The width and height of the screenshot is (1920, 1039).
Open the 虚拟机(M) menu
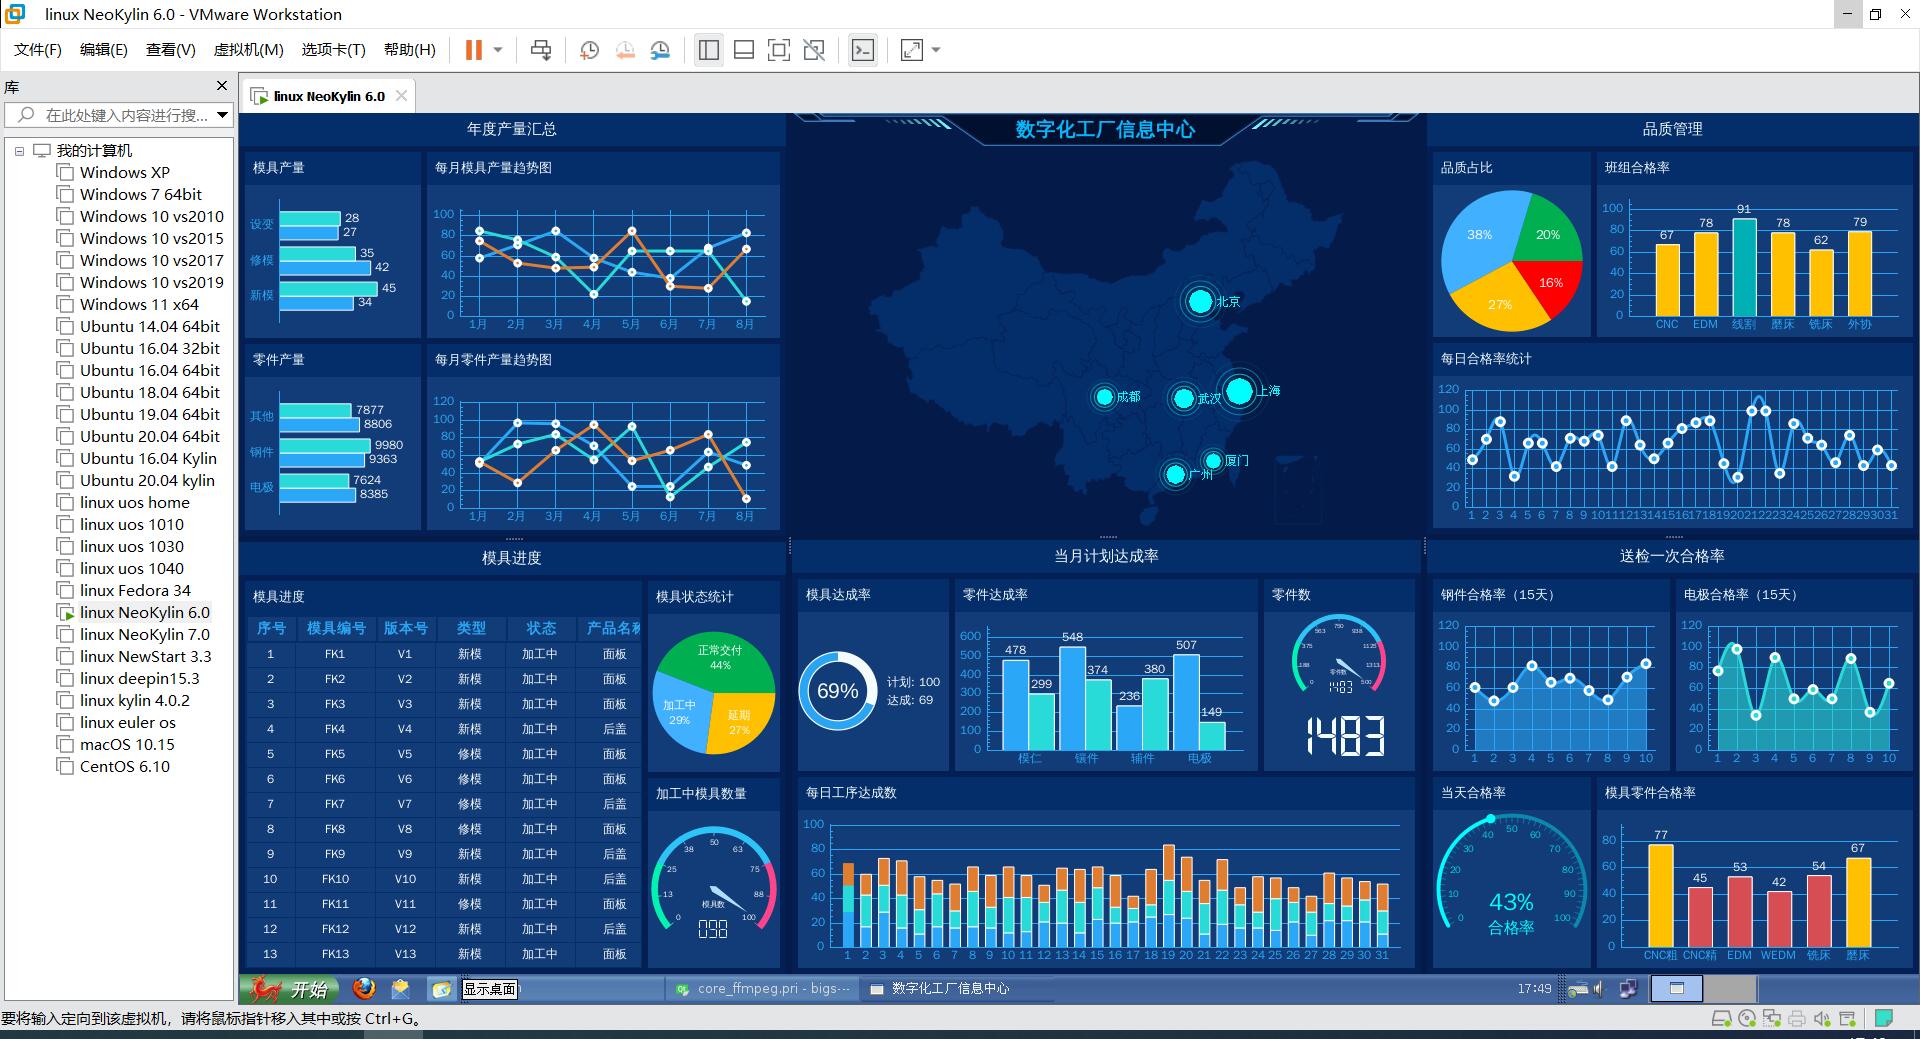(248, 50)
